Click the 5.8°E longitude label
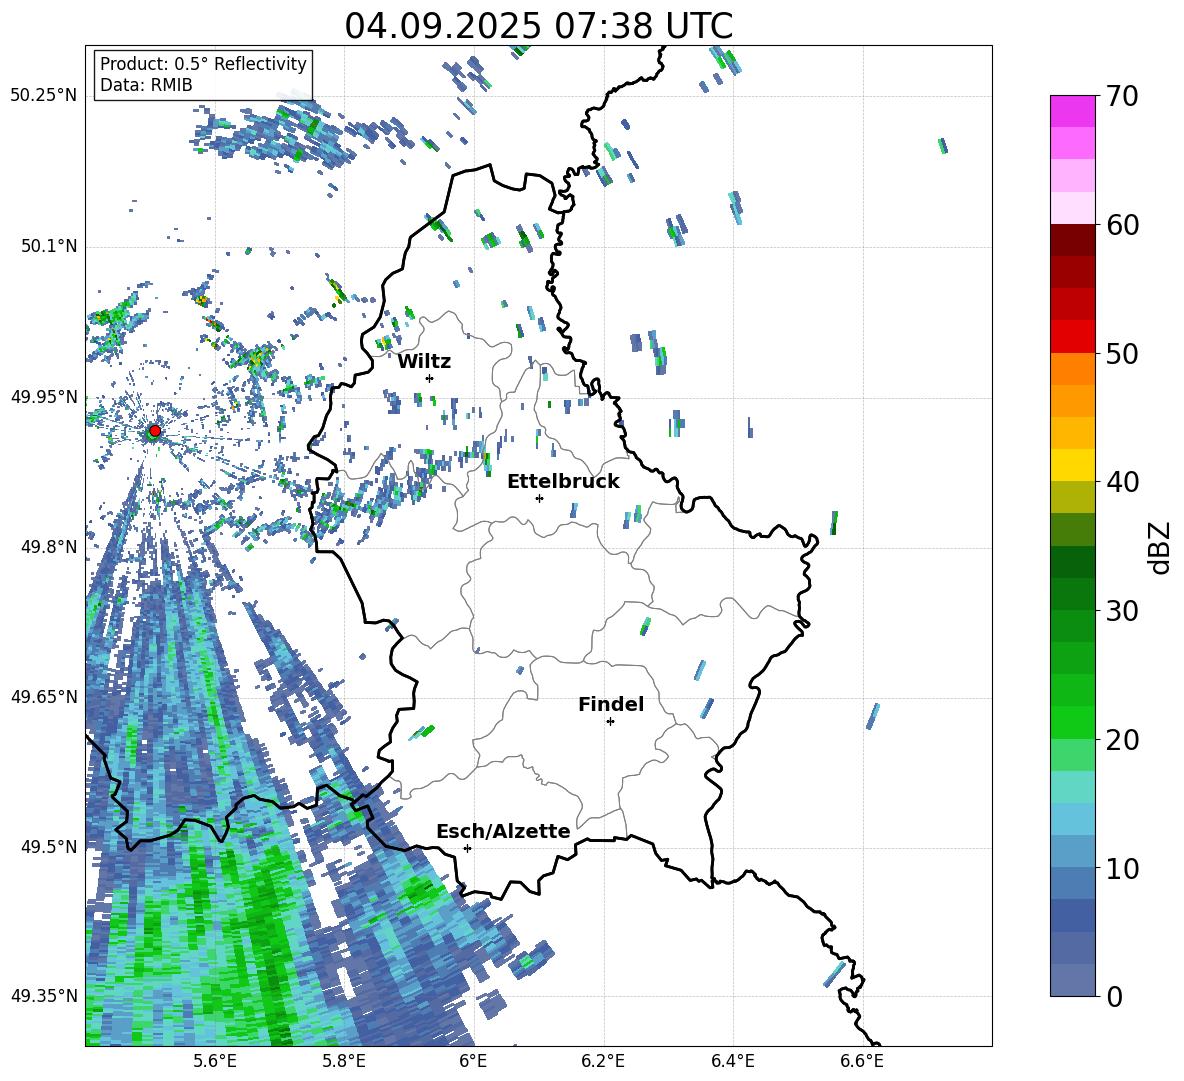This screenshot has width=1184, height=1081. click(344, 1061)
